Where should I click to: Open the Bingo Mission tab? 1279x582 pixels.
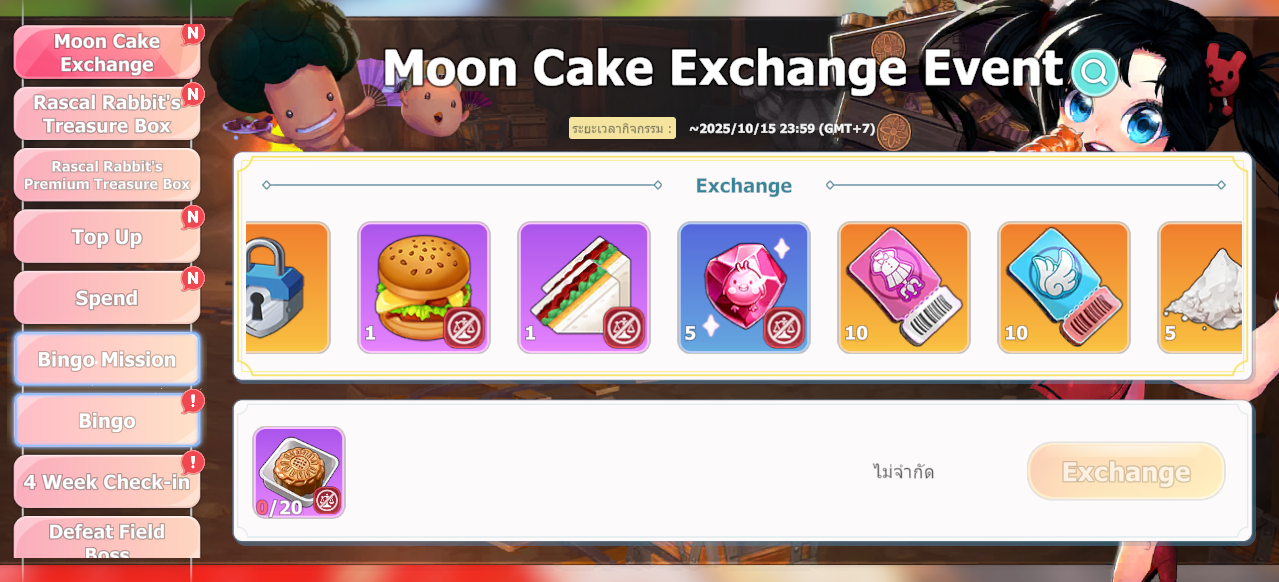[107, 359]
